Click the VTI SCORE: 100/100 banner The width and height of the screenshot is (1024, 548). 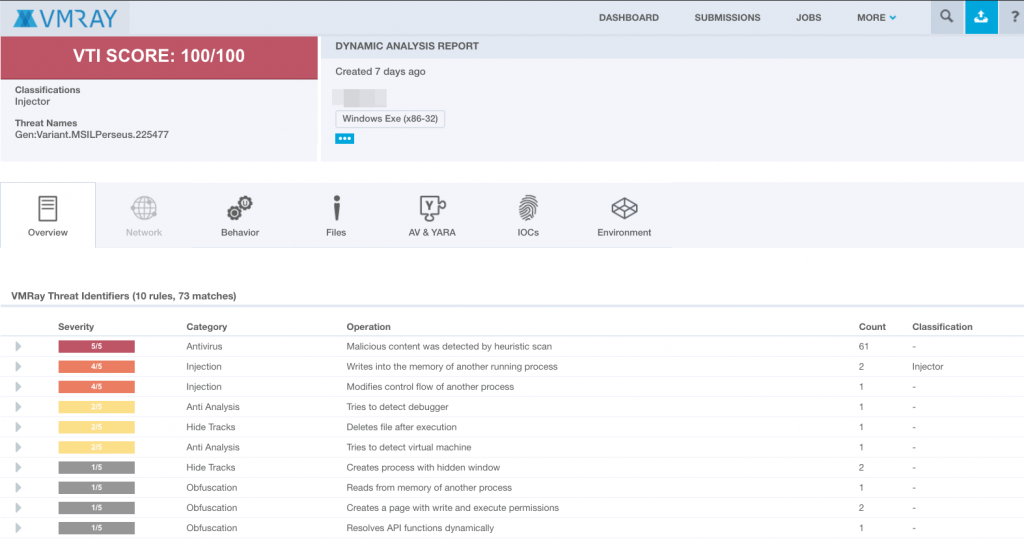pos(159,57)
